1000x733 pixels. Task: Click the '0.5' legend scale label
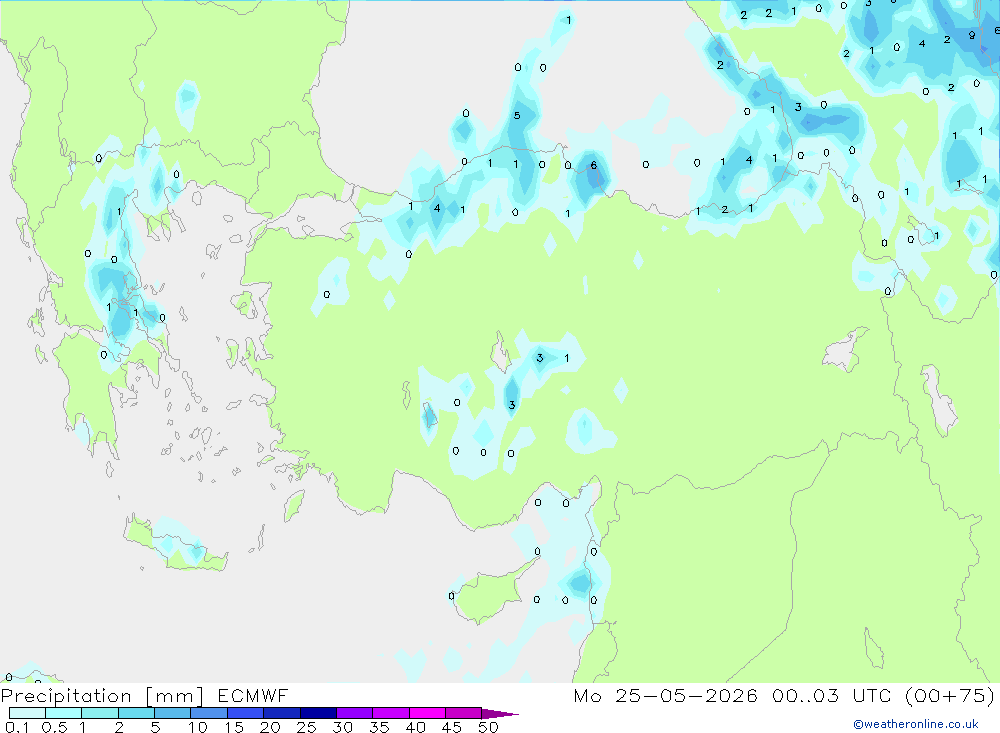point(54,727)
